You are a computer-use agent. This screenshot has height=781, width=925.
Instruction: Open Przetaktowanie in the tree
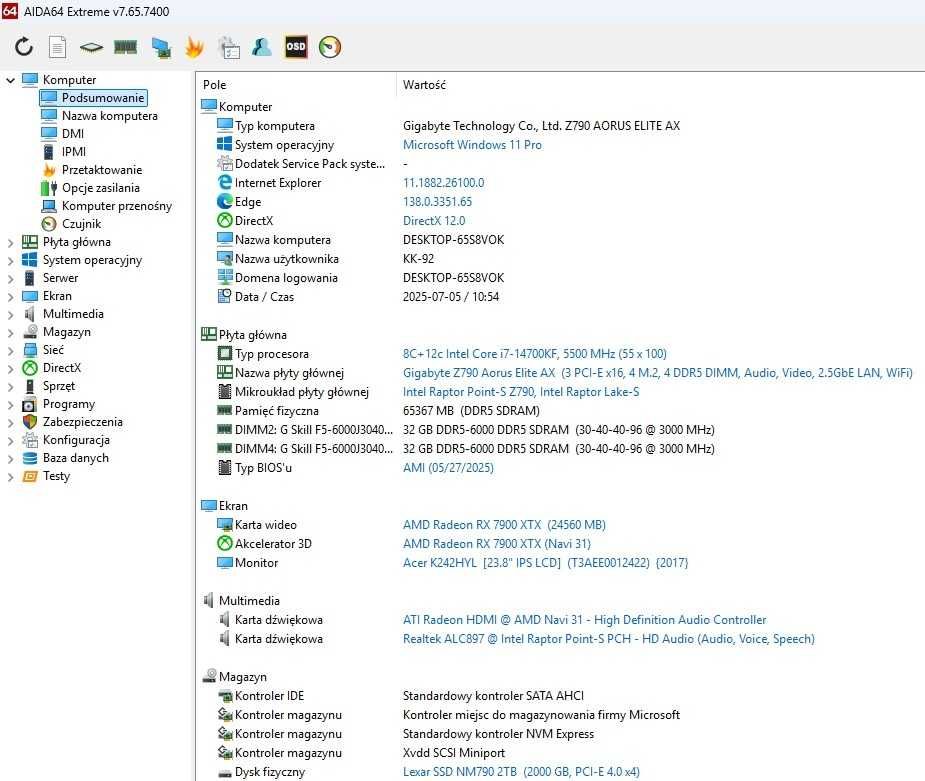tap(102, 170)
